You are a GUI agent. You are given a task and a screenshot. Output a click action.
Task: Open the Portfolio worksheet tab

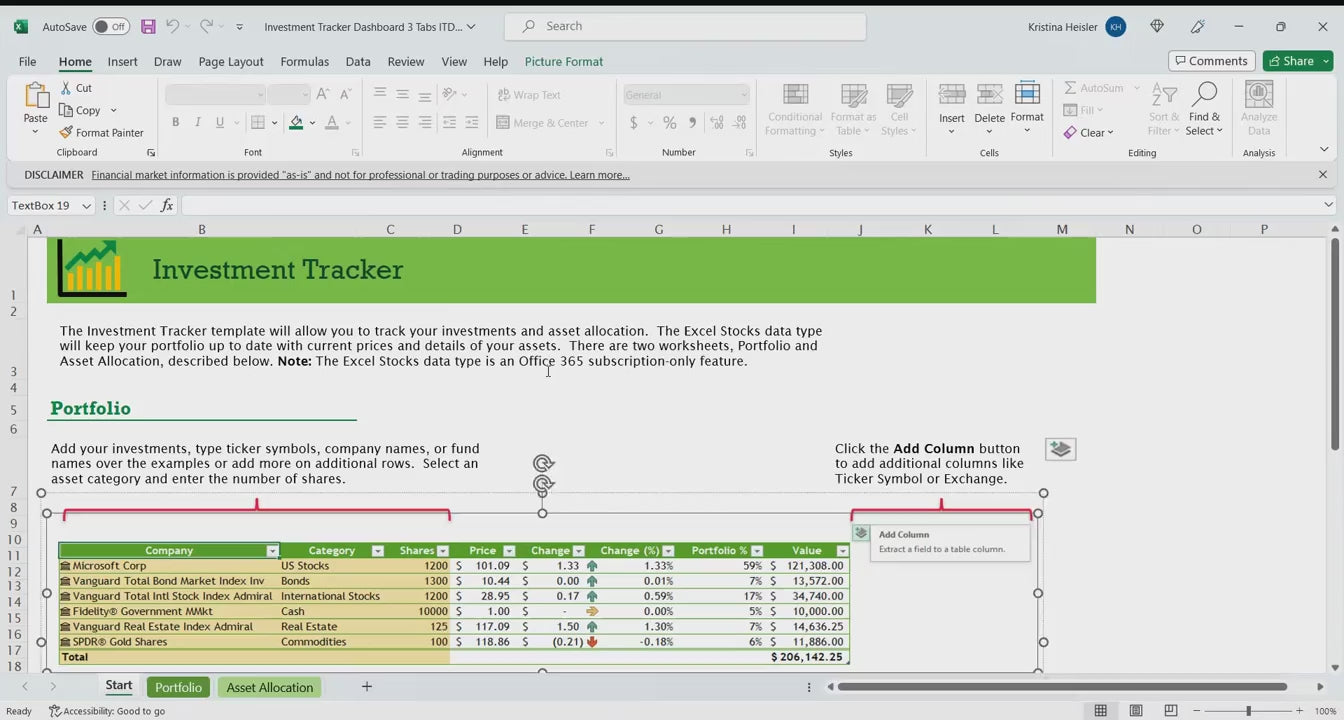(178, 687)
